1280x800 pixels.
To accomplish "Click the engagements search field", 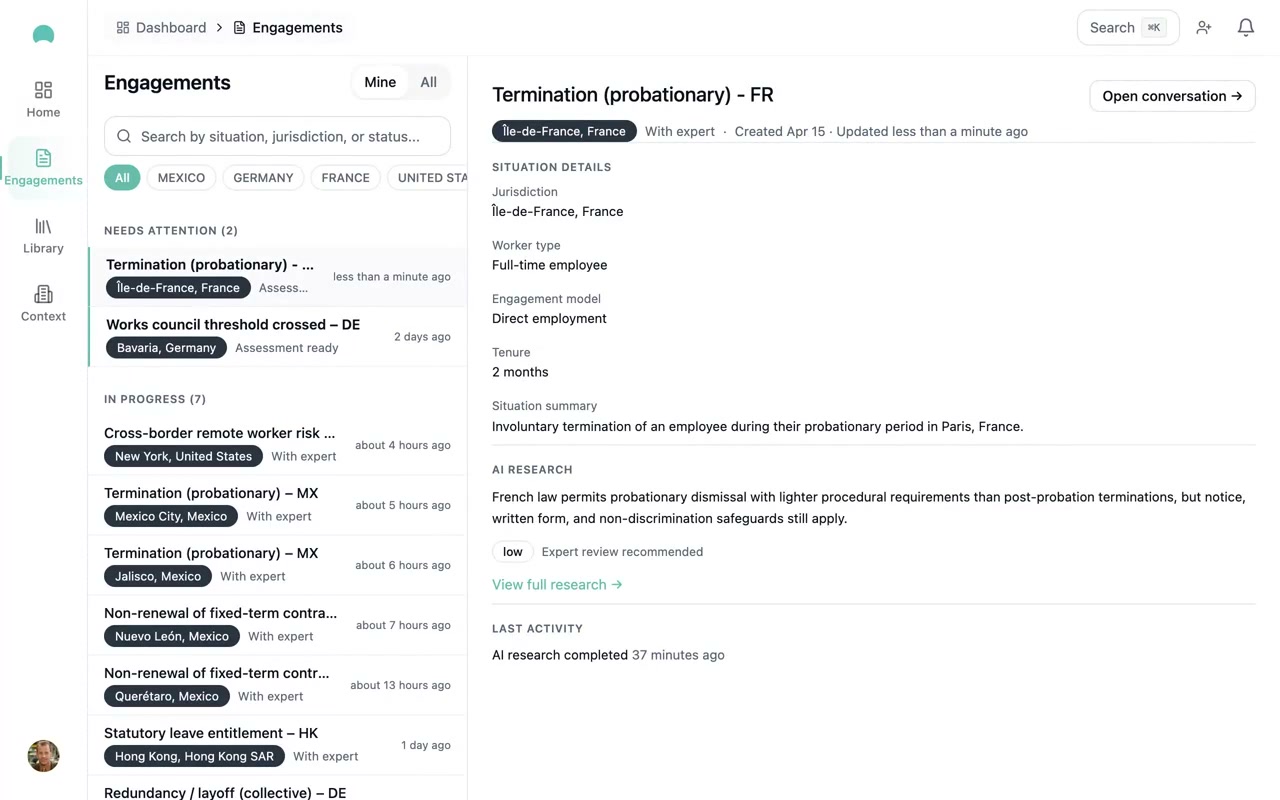I will (278, 136).
